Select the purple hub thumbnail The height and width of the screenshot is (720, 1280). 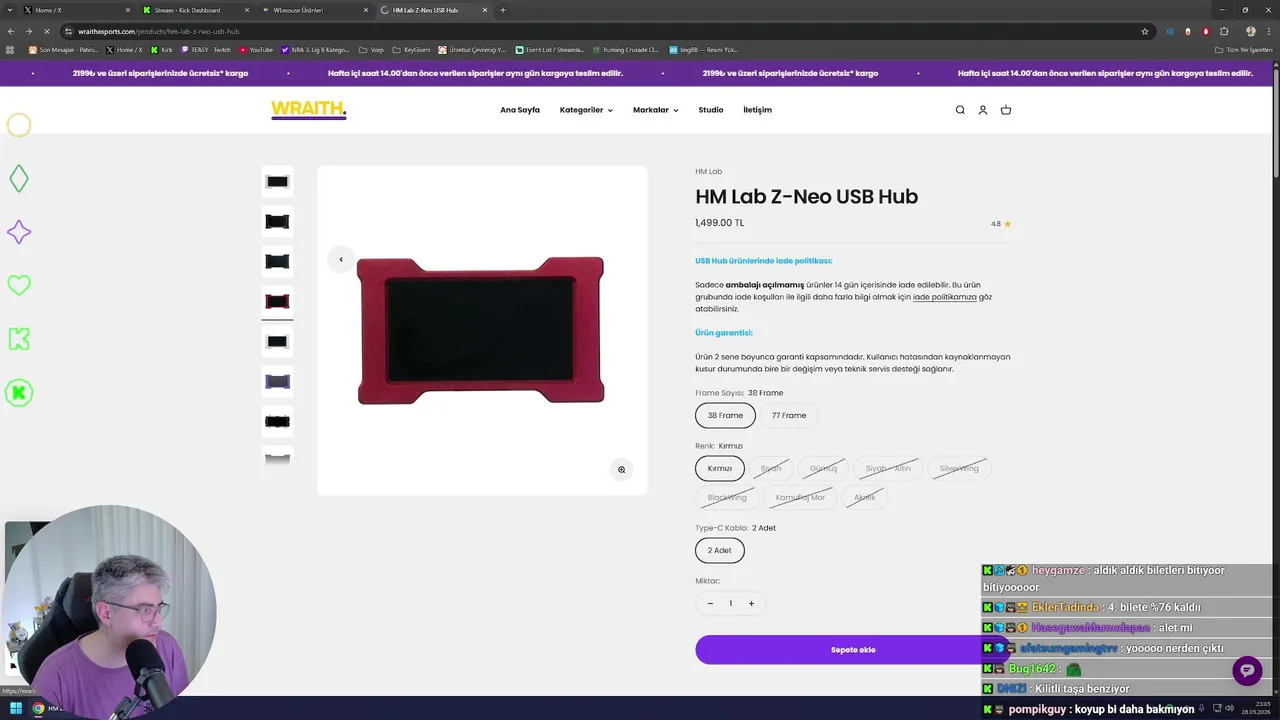coord(277,381)
